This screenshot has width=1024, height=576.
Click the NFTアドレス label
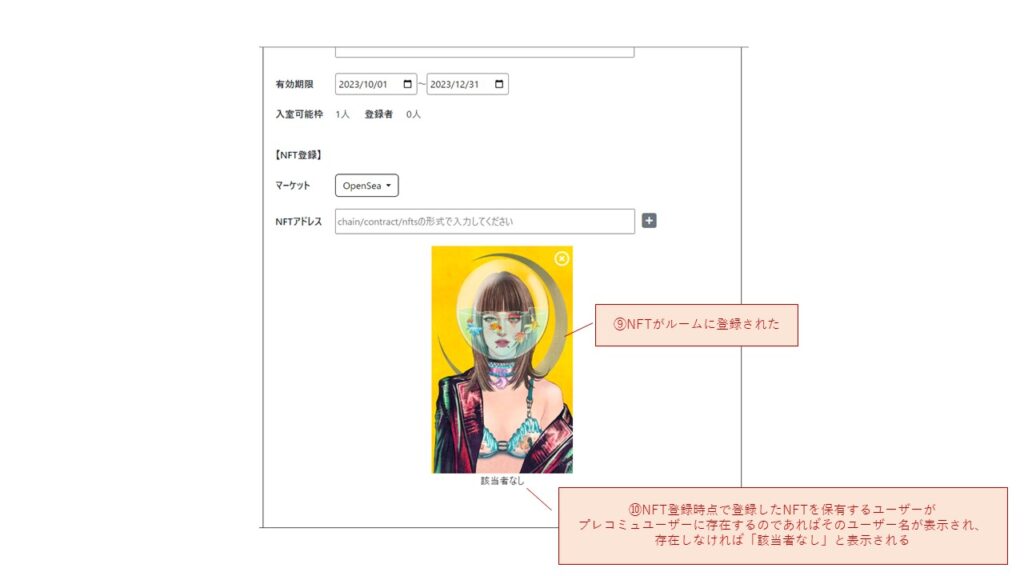(x=298, y=221)
